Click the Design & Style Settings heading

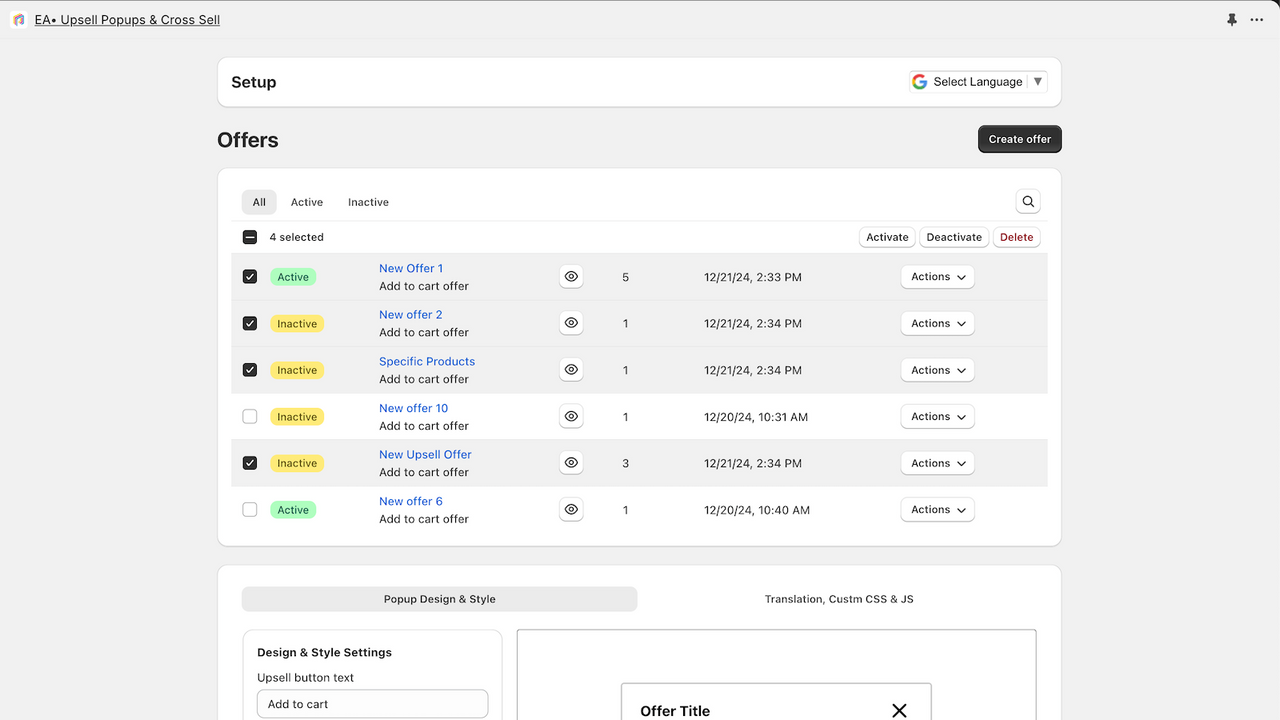pos(324,652)
